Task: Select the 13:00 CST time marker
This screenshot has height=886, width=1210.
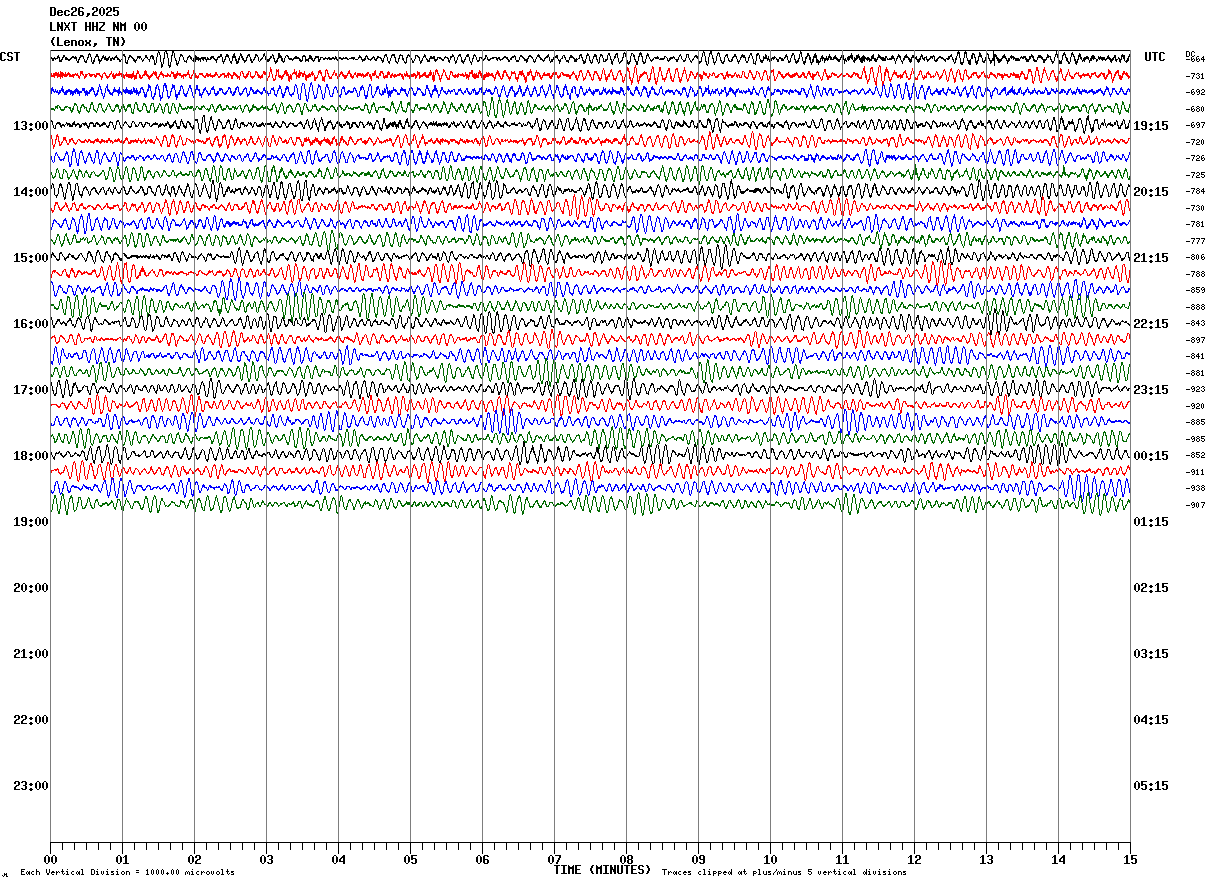Action: (31, 126)
